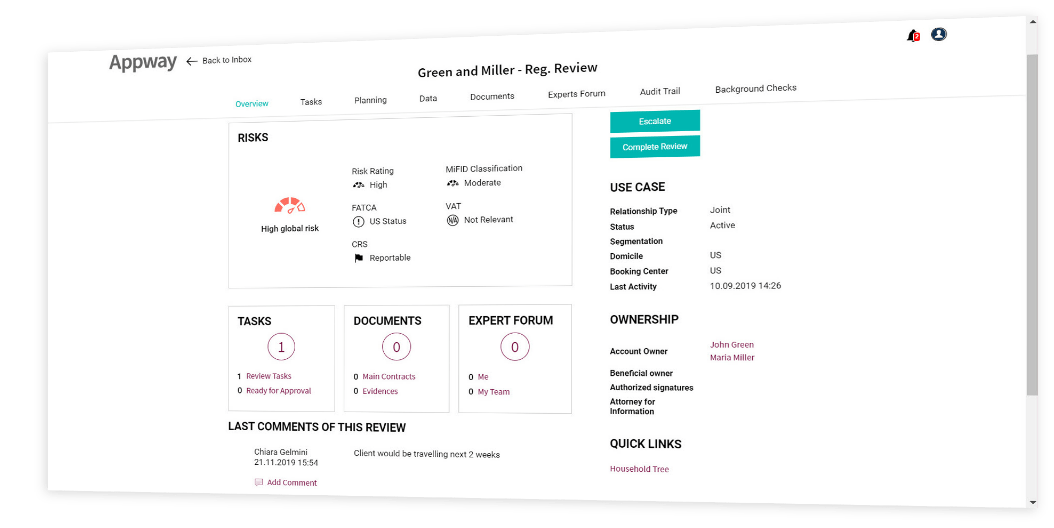The width and height of the screenshot is (1054, 528).
Task: Open the Review Tasks link
Action: click(x=268, y=376)
